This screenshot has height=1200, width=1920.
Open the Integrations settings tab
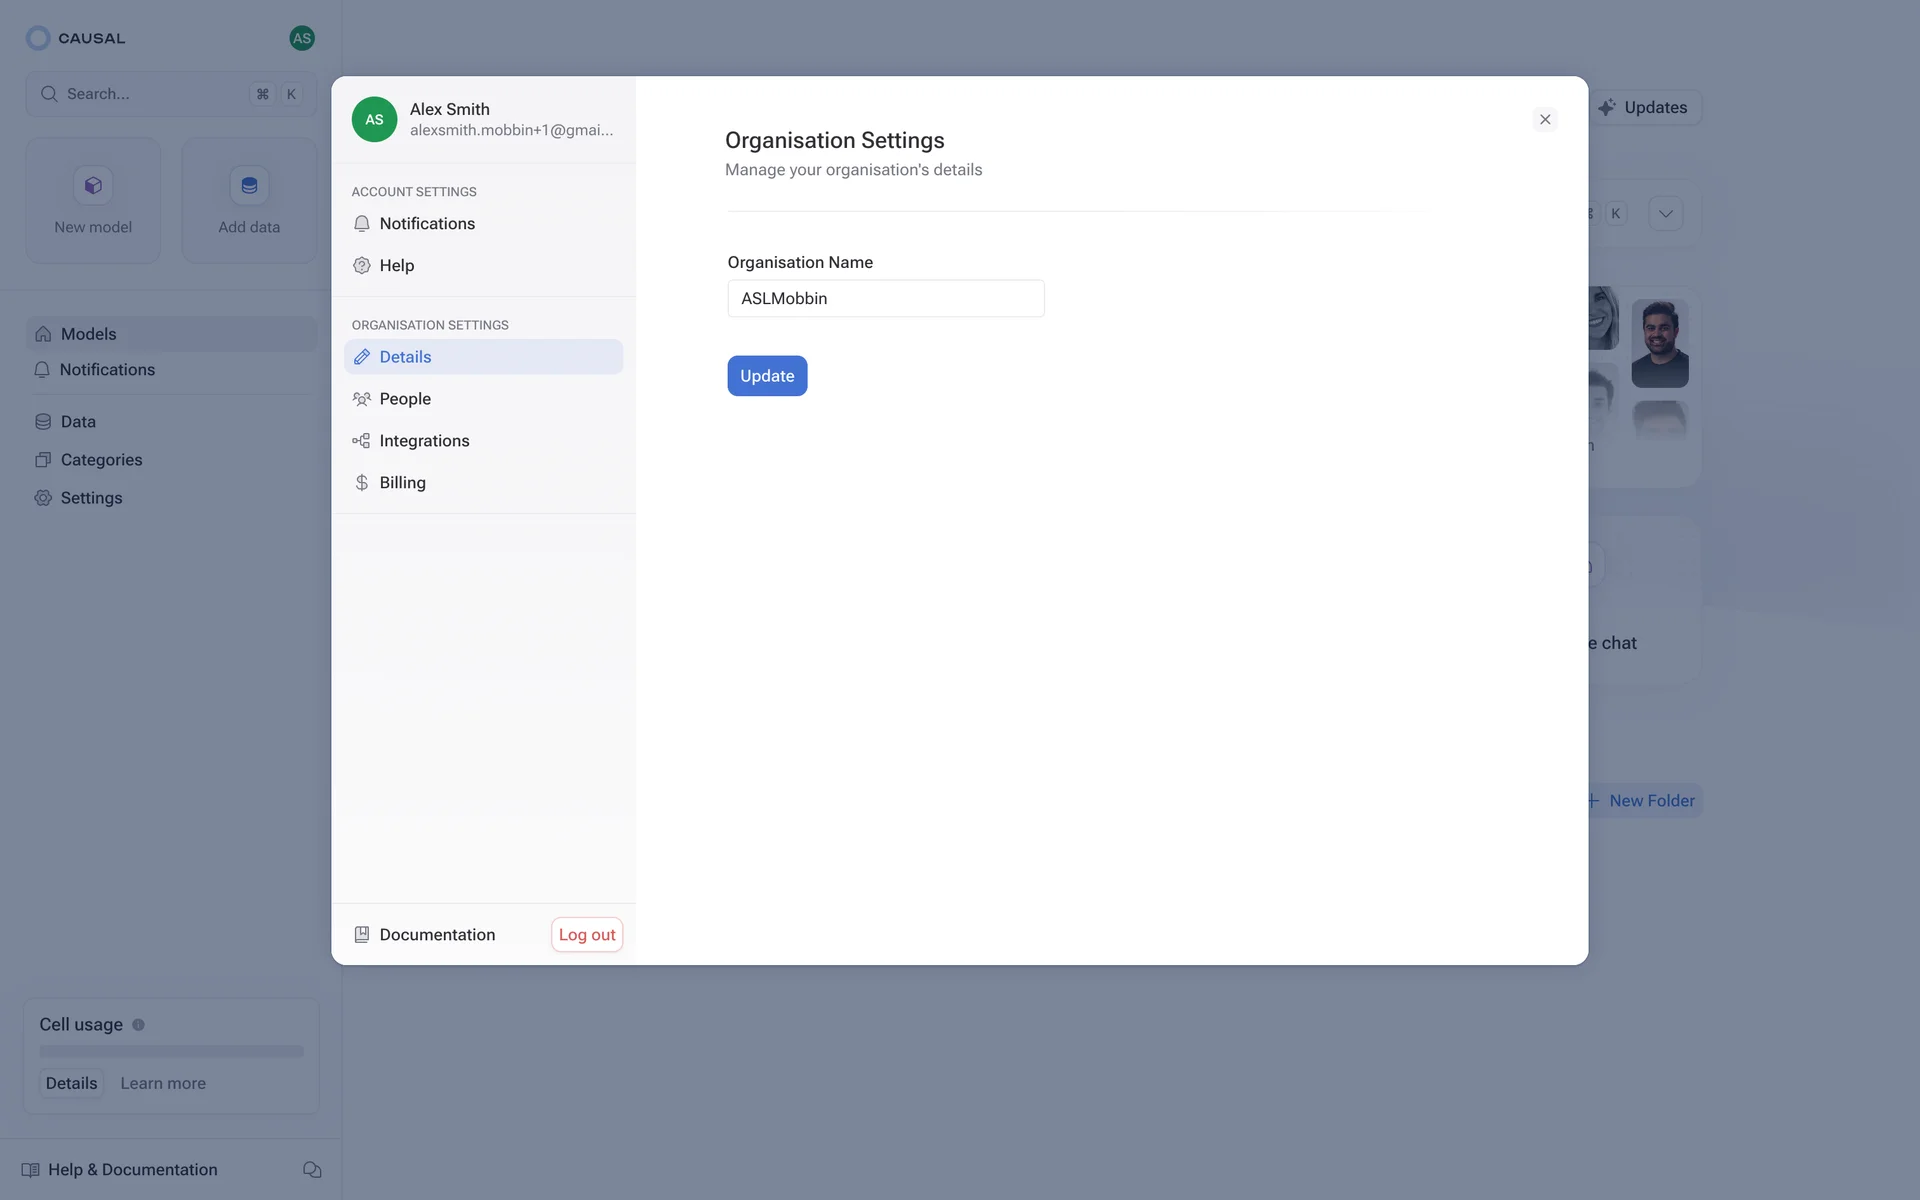424,441
